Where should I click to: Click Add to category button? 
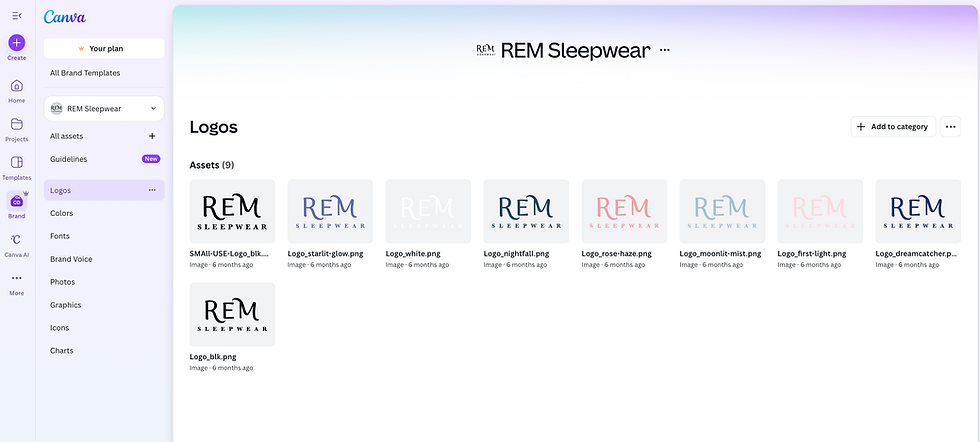[x=893, y=127]
